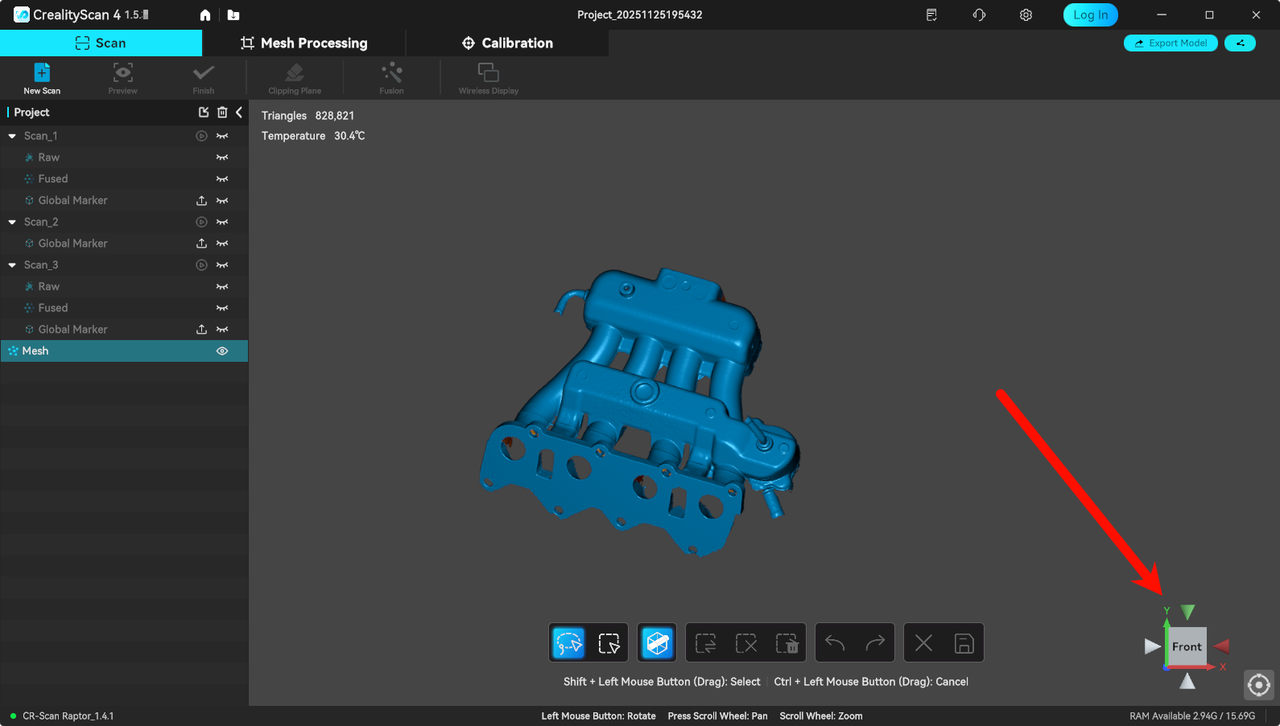Image resolution: width=1280 pixels, height=726 pixels.
Task: Open the Calibration tab
Action: [508, 43]
